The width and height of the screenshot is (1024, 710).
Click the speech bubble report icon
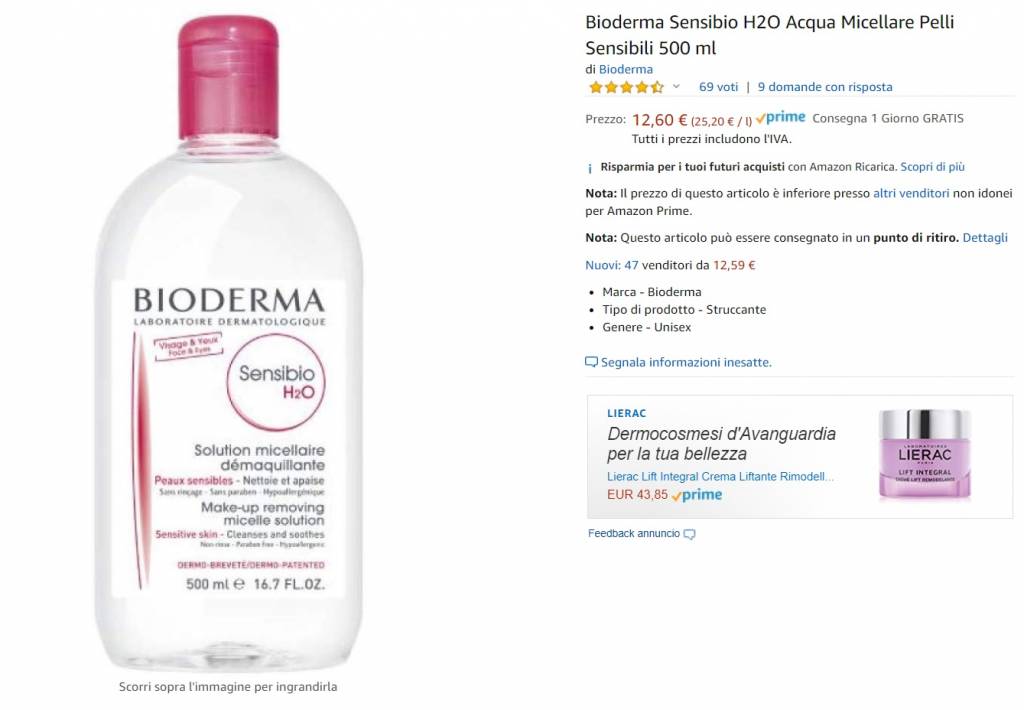591,362
